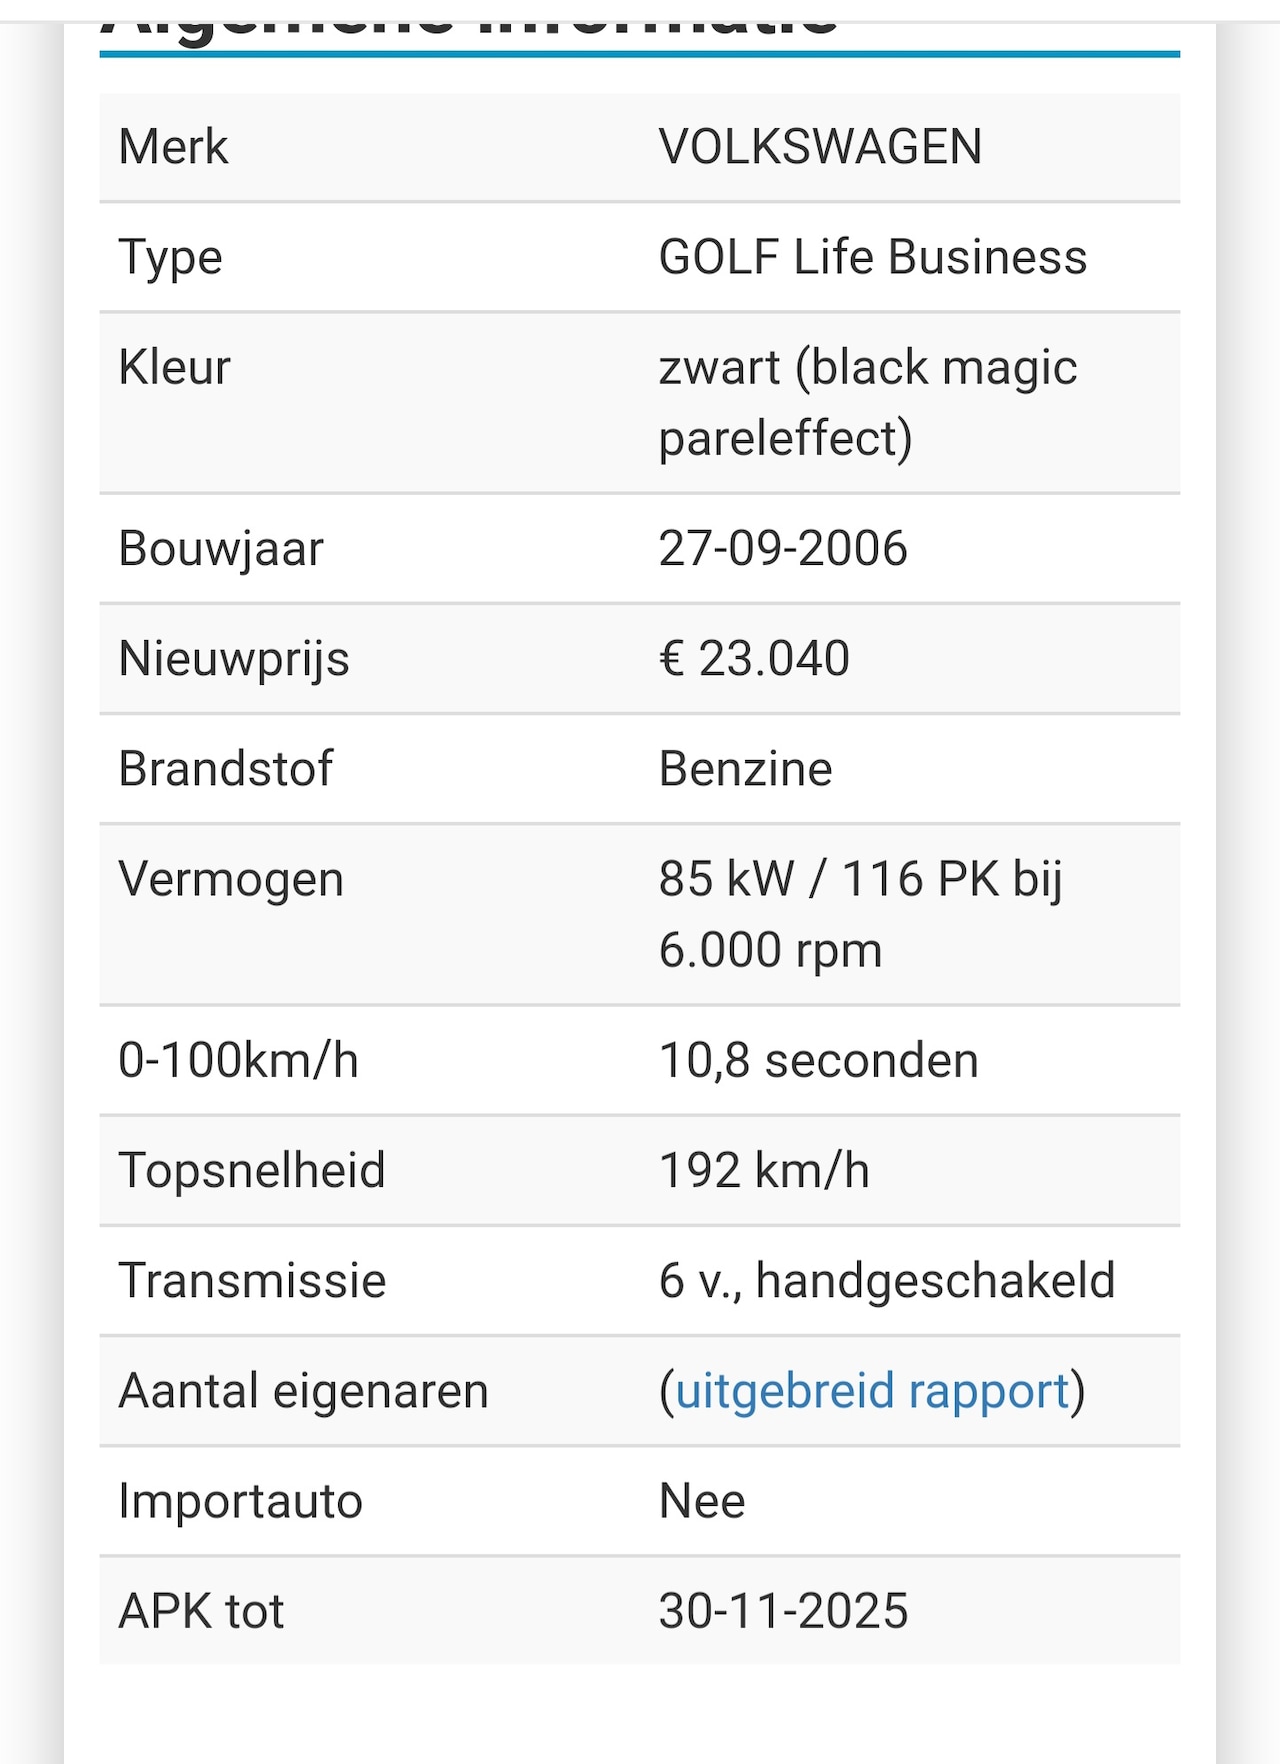
Task: Open the uitgebreid rapport link
Action: click(872, 1391)
